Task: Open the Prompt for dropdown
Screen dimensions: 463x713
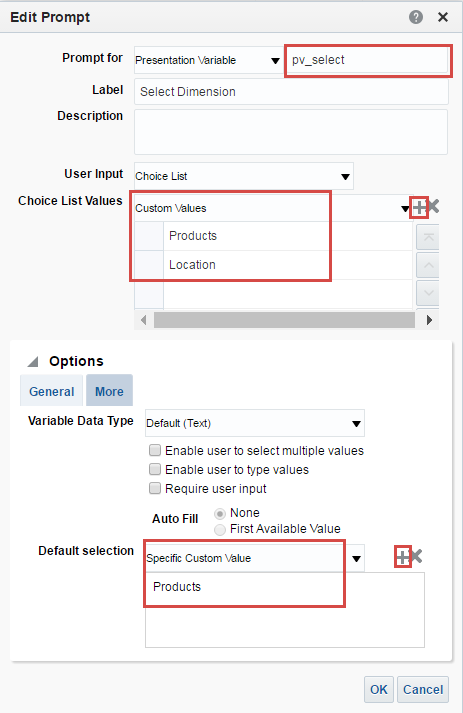Action: [x=208, y=60]
